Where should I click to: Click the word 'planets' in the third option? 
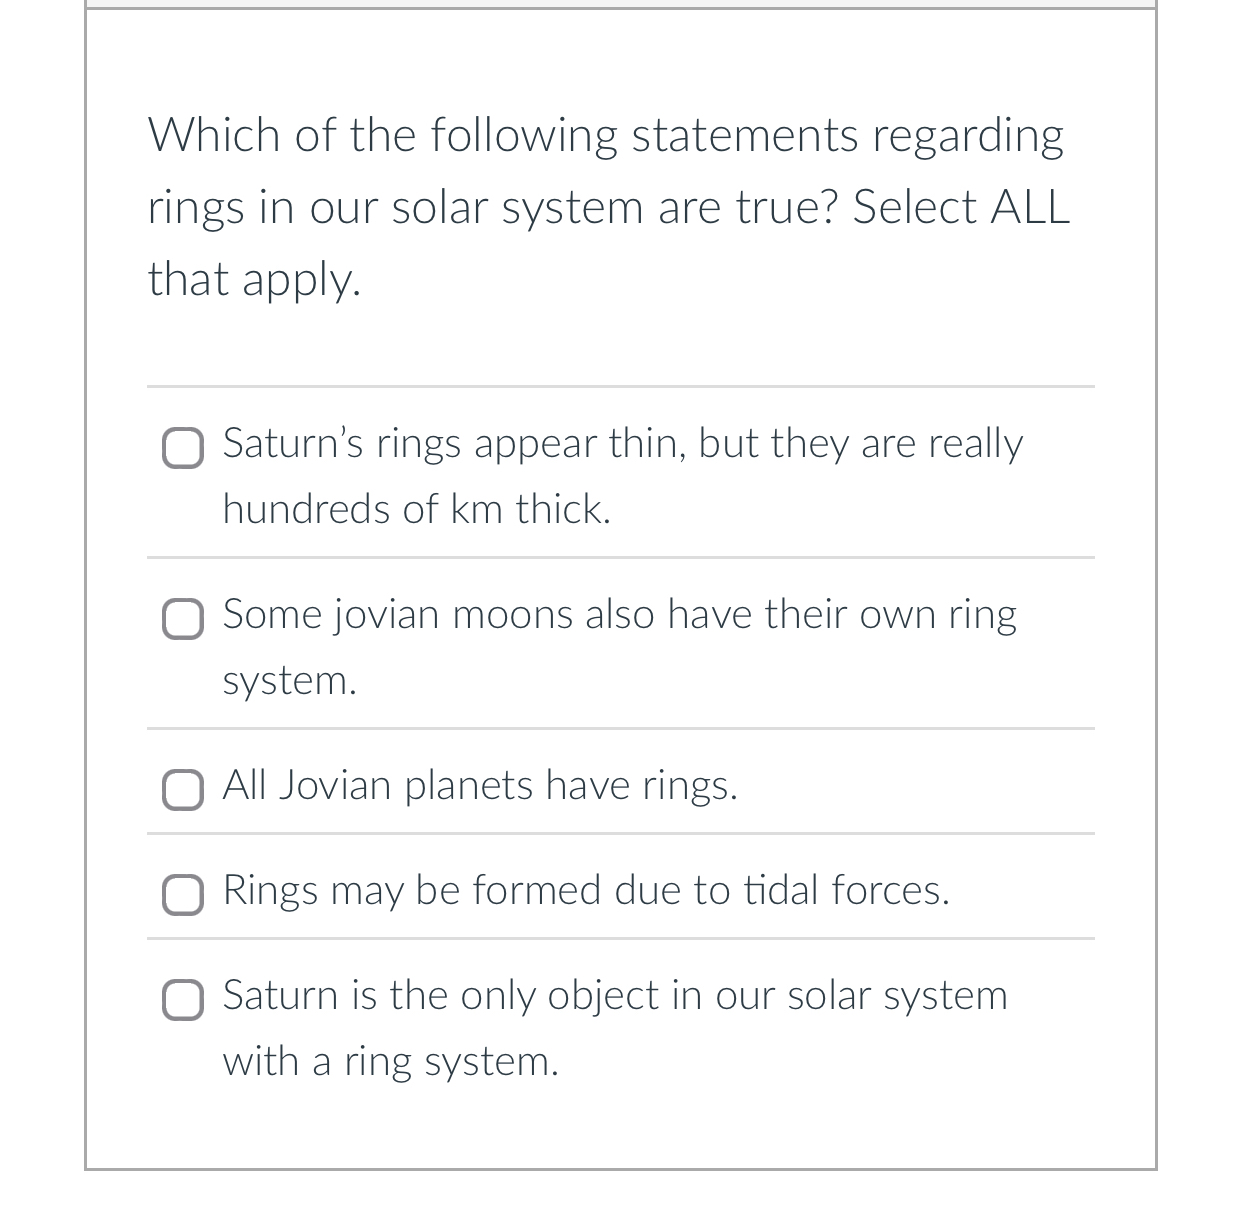pyautogui.click(x=469, y=785)
